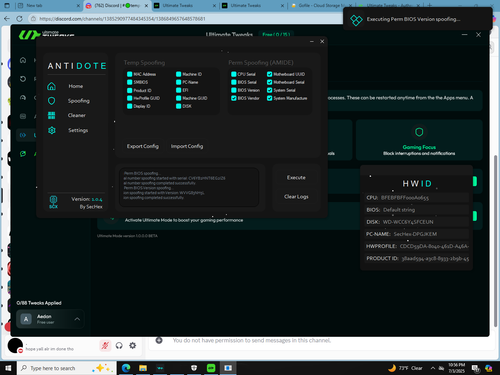Click Export Config button

(143, 146)
